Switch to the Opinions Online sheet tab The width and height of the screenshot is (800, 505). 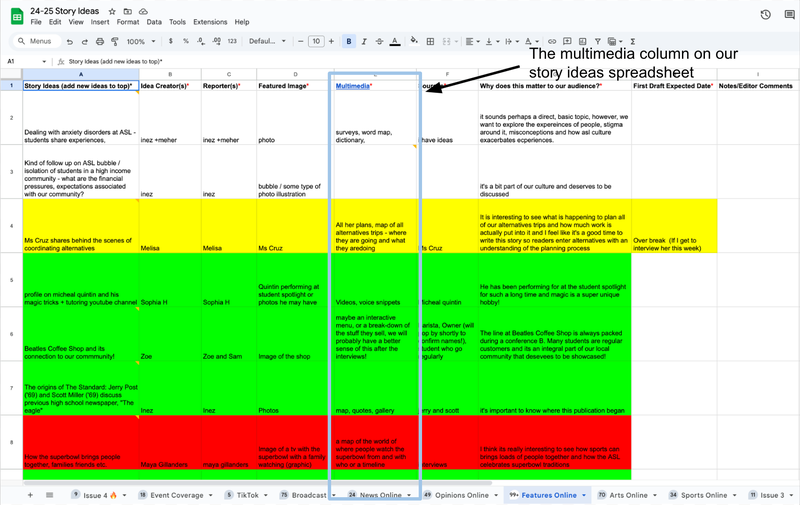462,495
